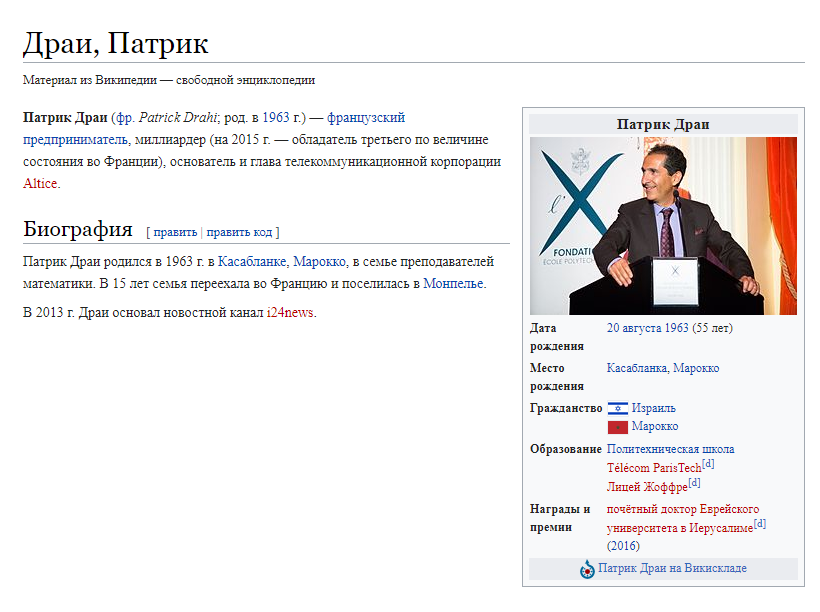The image size is (820, 612).
Task: Follow the 'Монпелье' link
Action: coord(453,284)
